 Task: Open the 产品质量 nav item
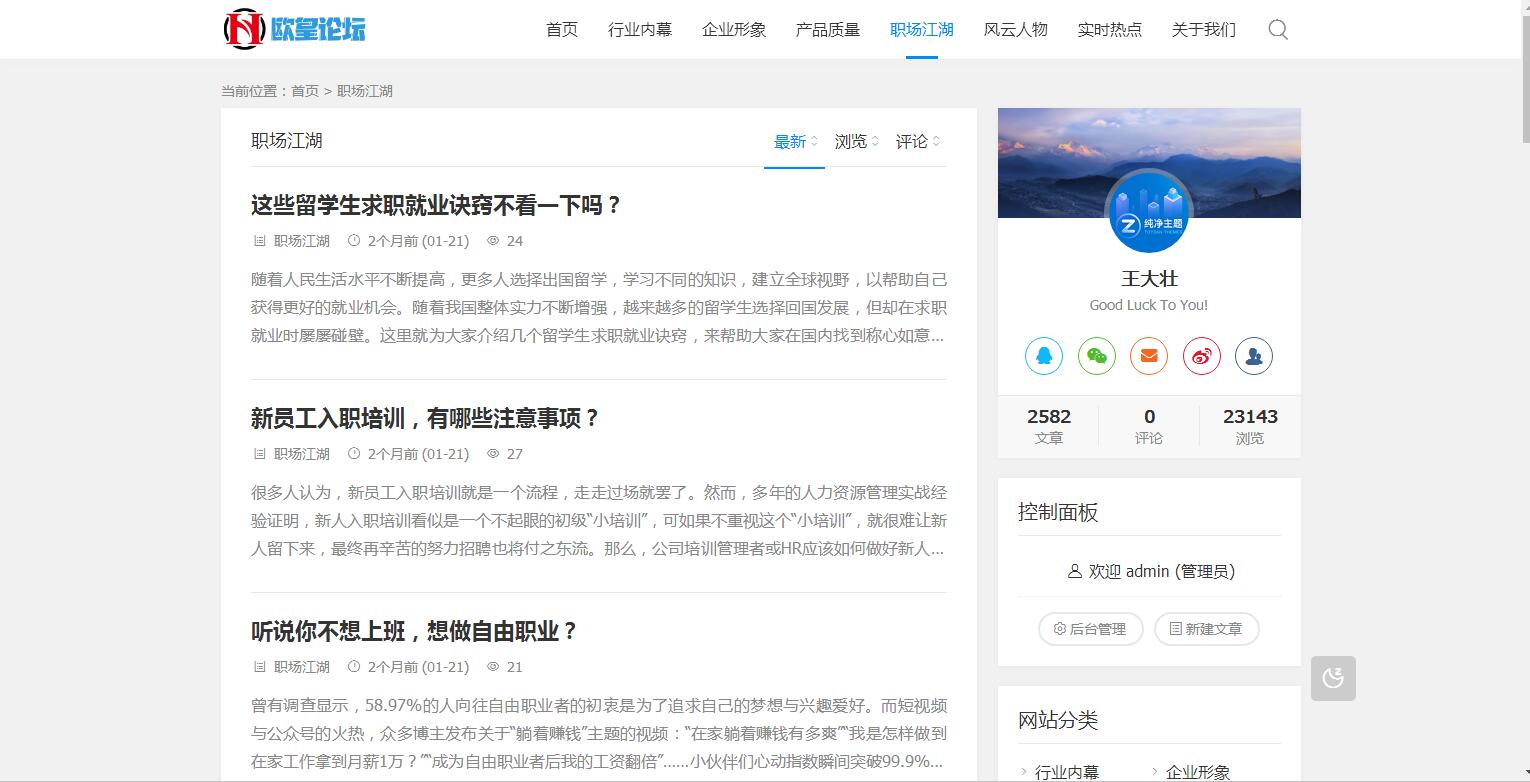[828, 29]
